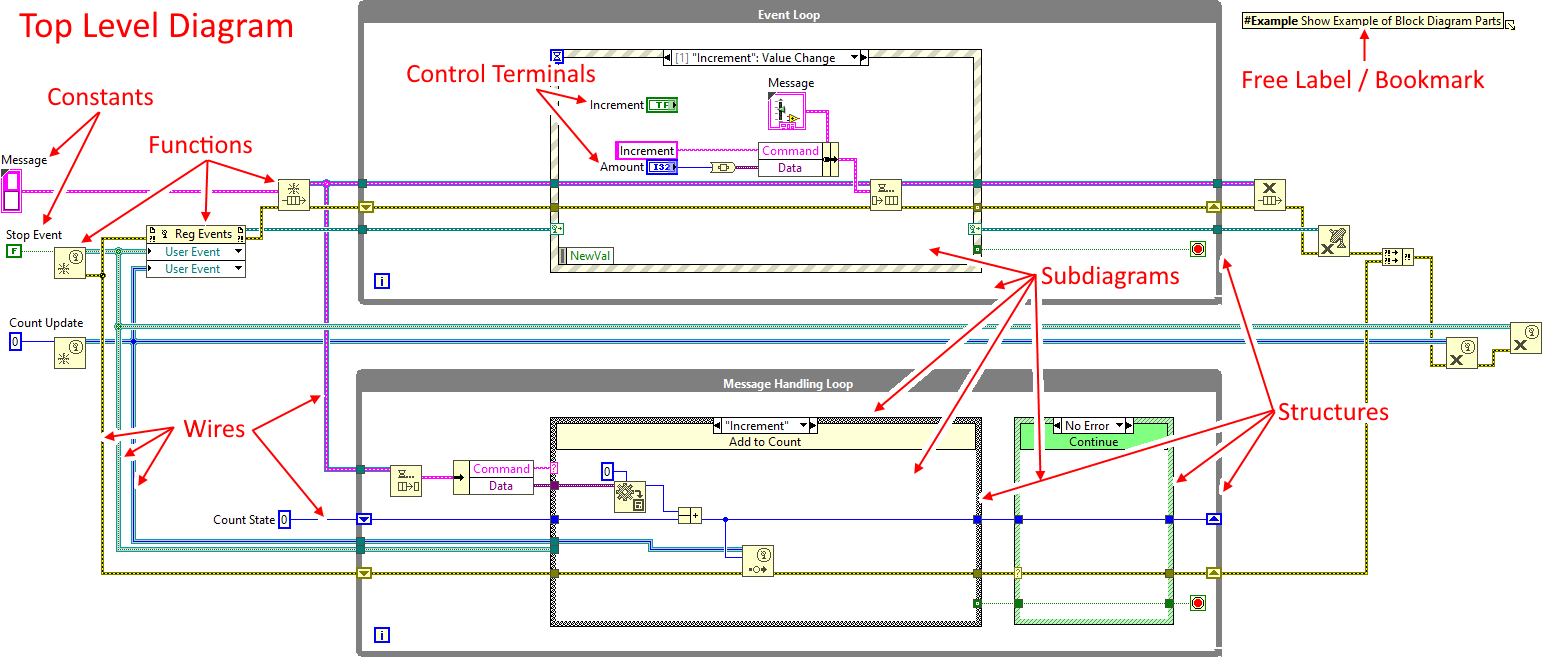The width and height of the screenshot is (1542, 657).
Task: Click the Release Queue function node
Action: point(1270,195)
